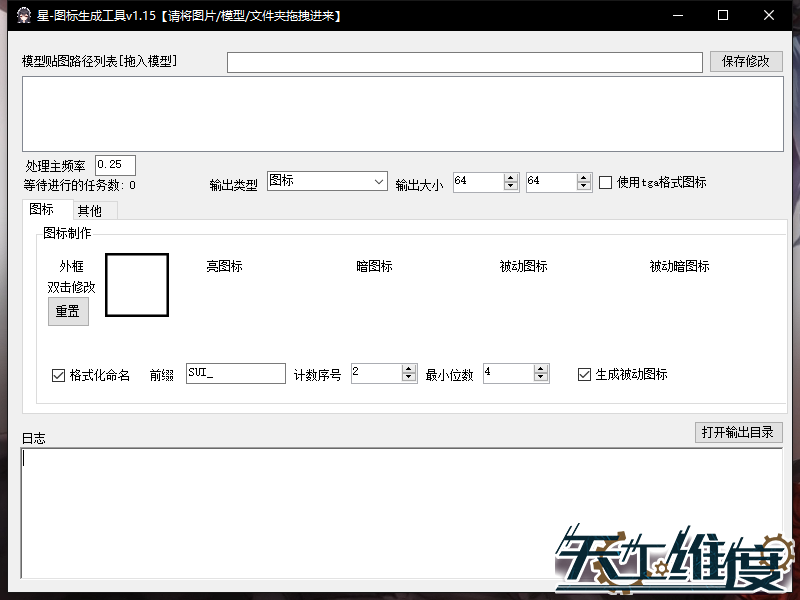800x600 pixels.
Task: Click the 处理主频率 value field
Action: (x=114, y=164)
